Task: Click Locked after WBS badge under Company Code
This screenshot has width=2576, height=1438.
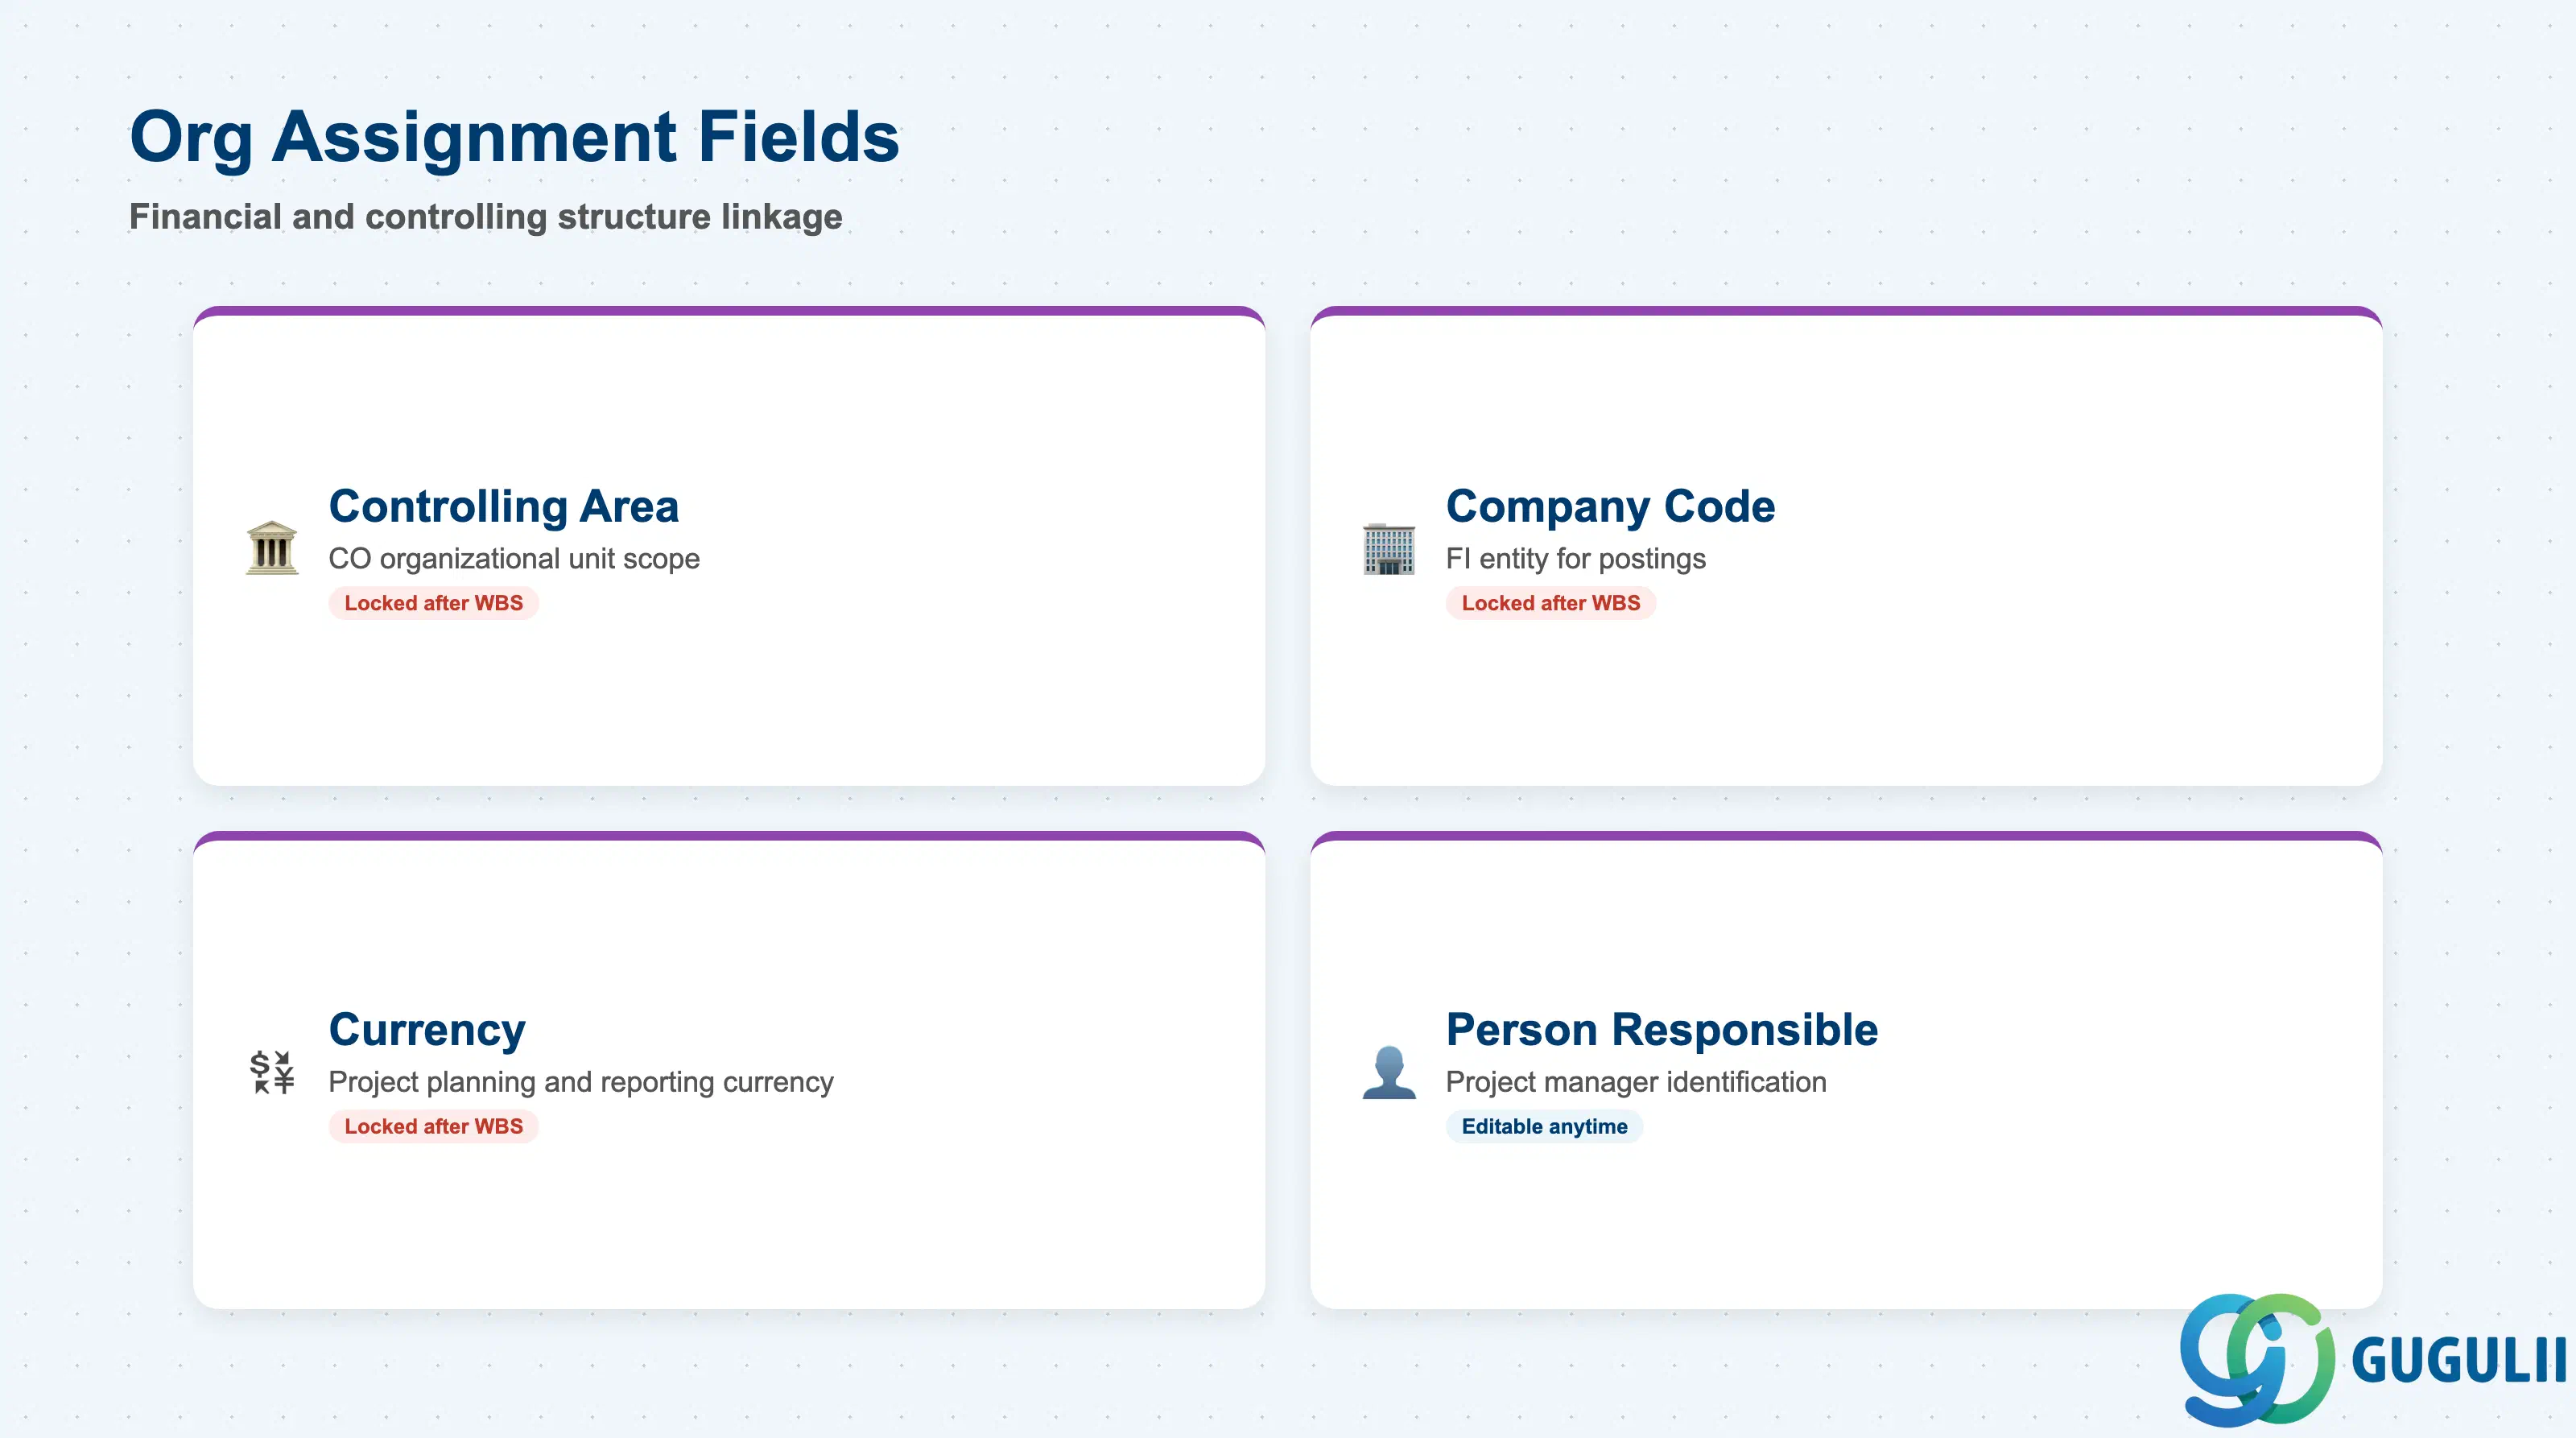Action: [1551, 603]
